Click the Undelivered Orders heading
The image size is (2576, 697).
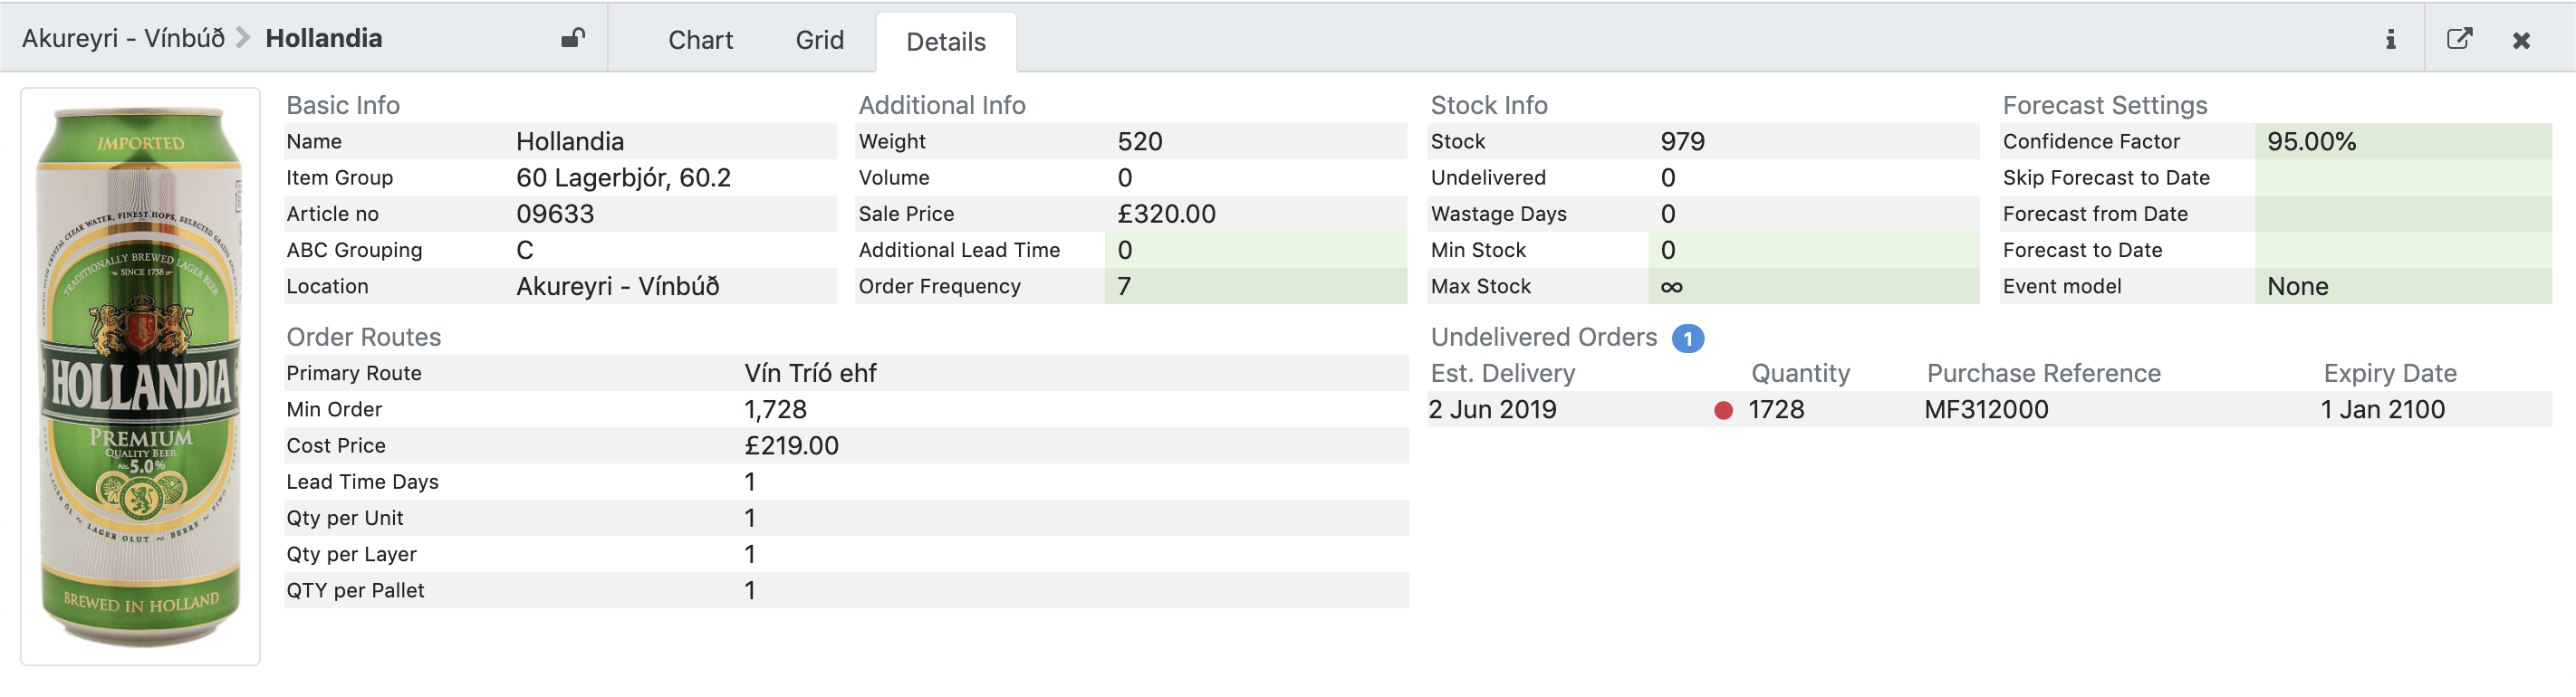(1543, 337)
